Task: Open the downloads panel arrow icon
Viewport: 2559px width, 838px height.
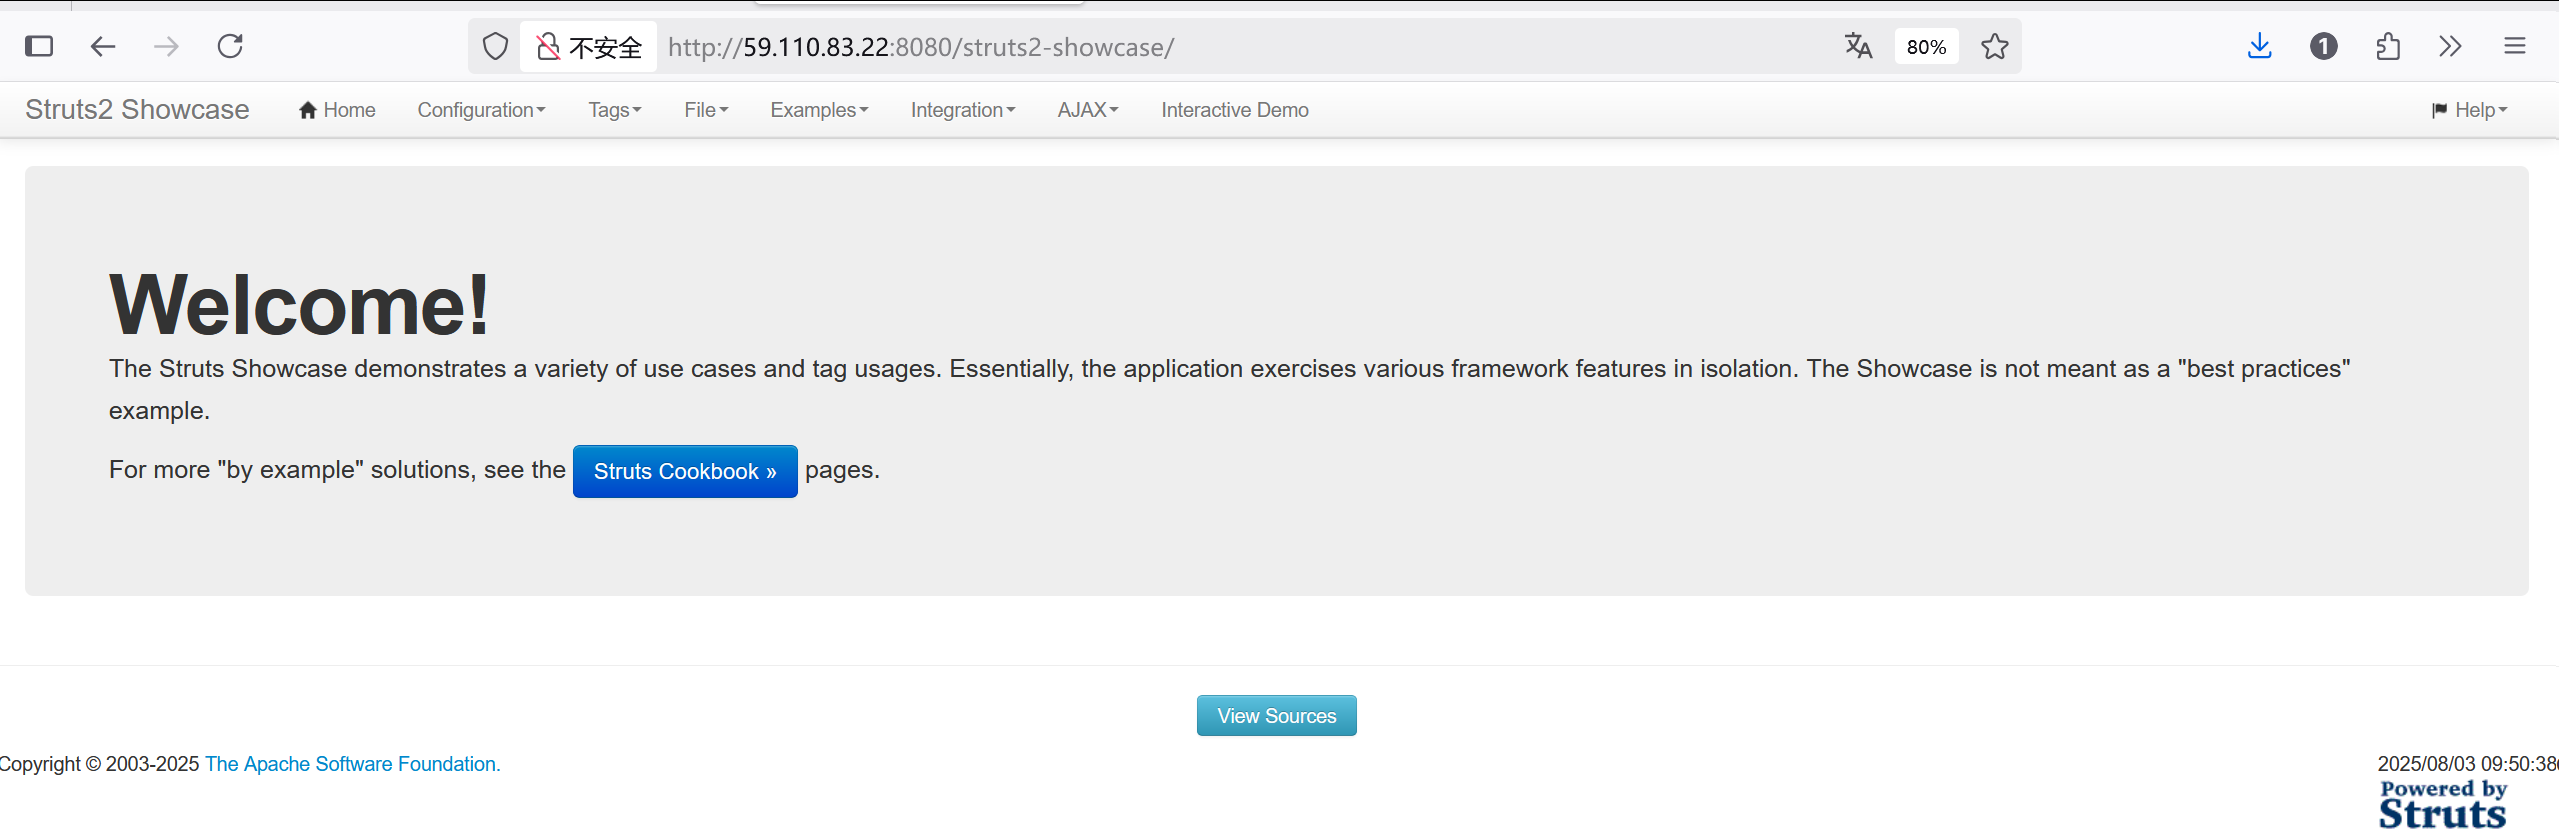Action: click(x=2260, y=46)
